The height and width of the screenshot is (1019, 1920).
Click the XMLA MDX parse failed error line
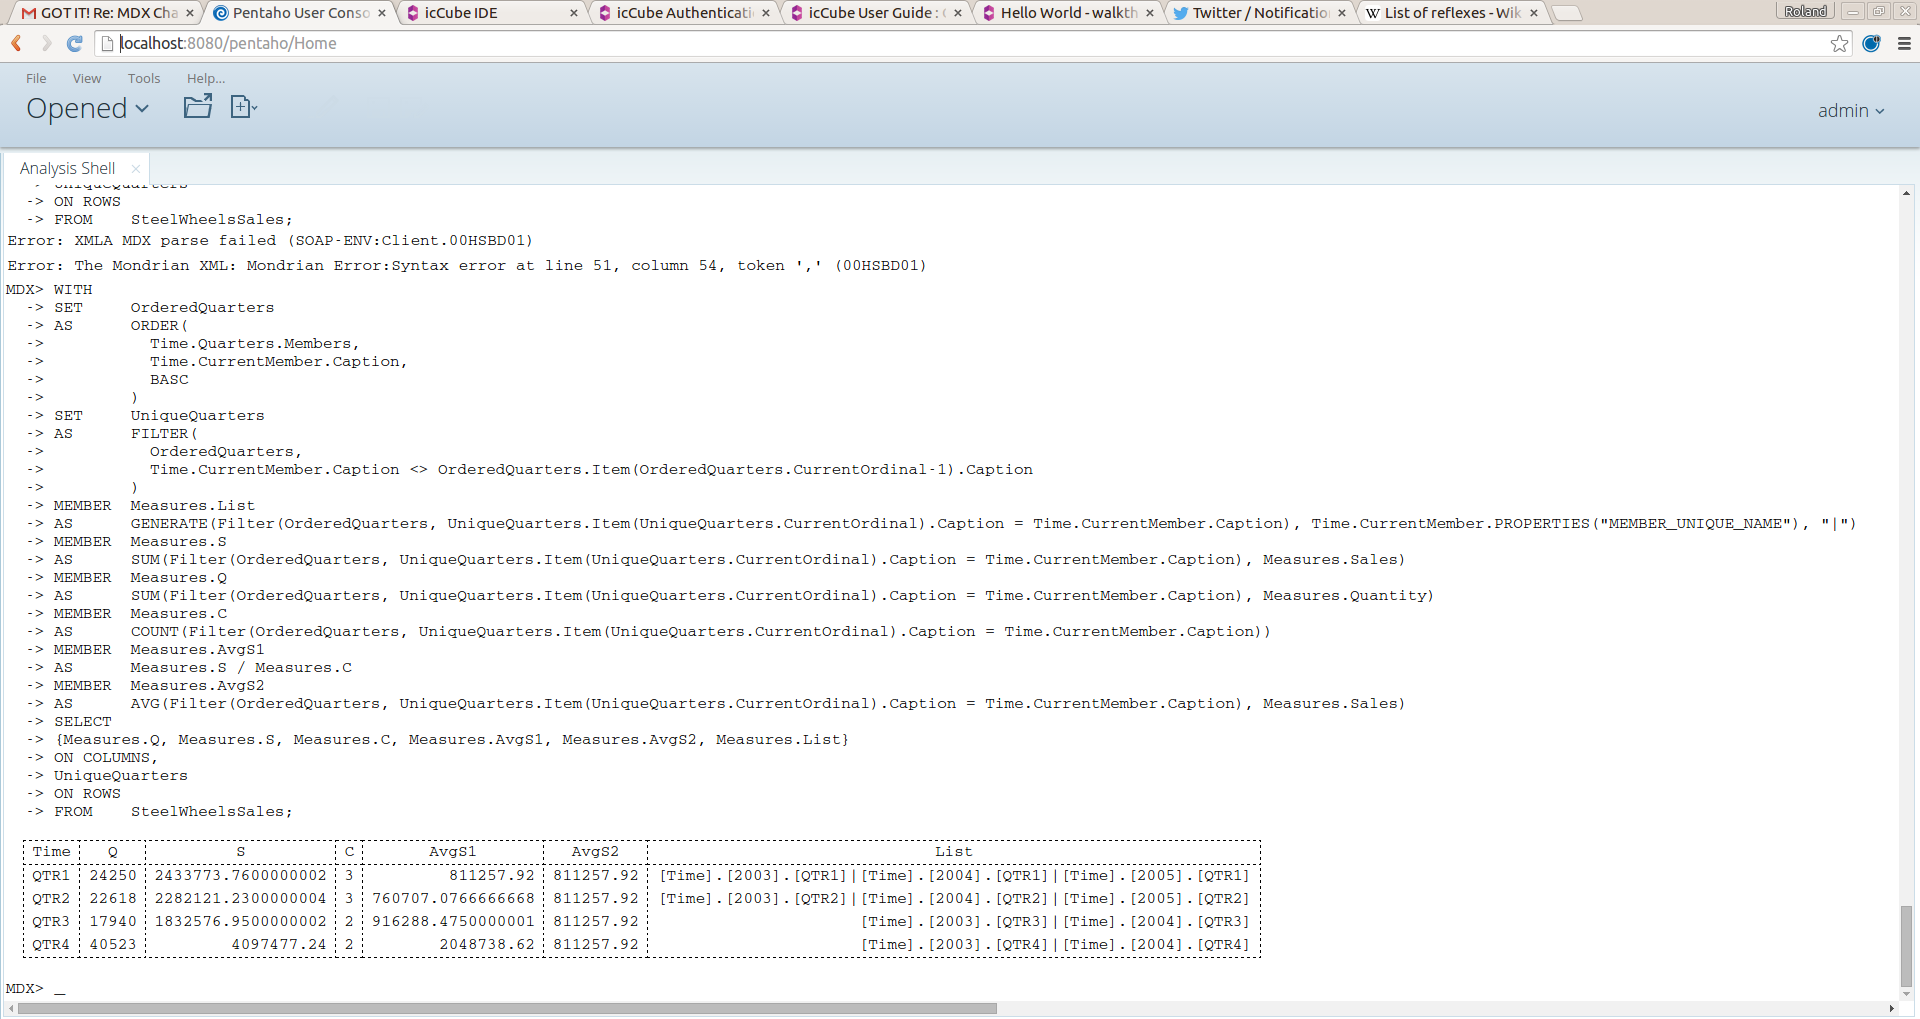(x=270, y=240)
